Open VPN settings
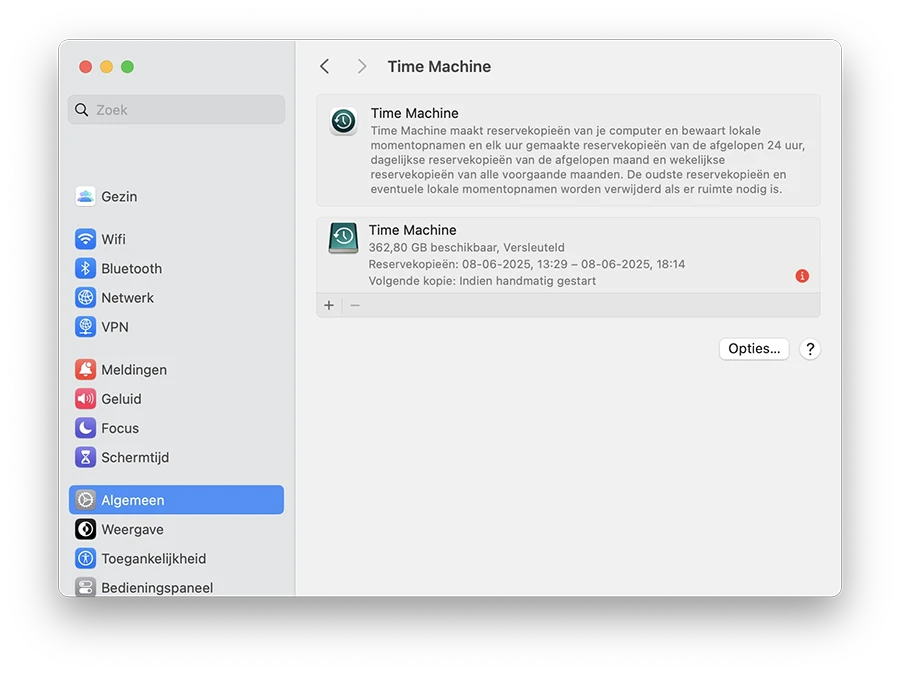900x674 pixels. (x=84, y=327)
